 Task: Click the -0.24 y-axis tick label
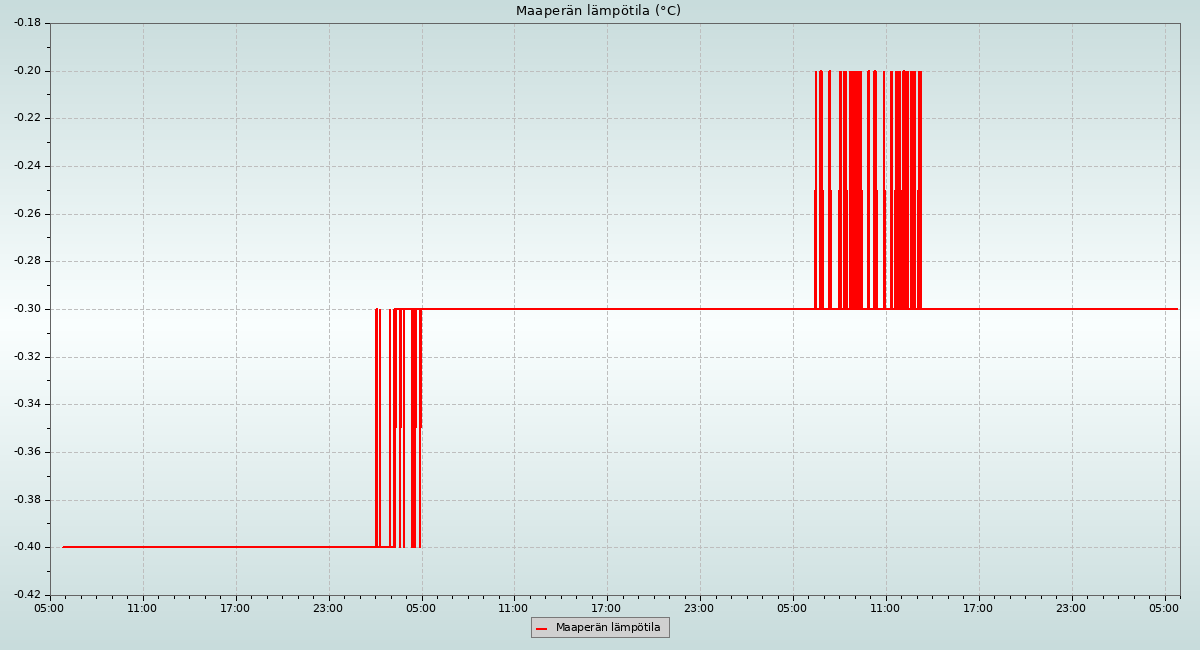[x=28, y=166]
